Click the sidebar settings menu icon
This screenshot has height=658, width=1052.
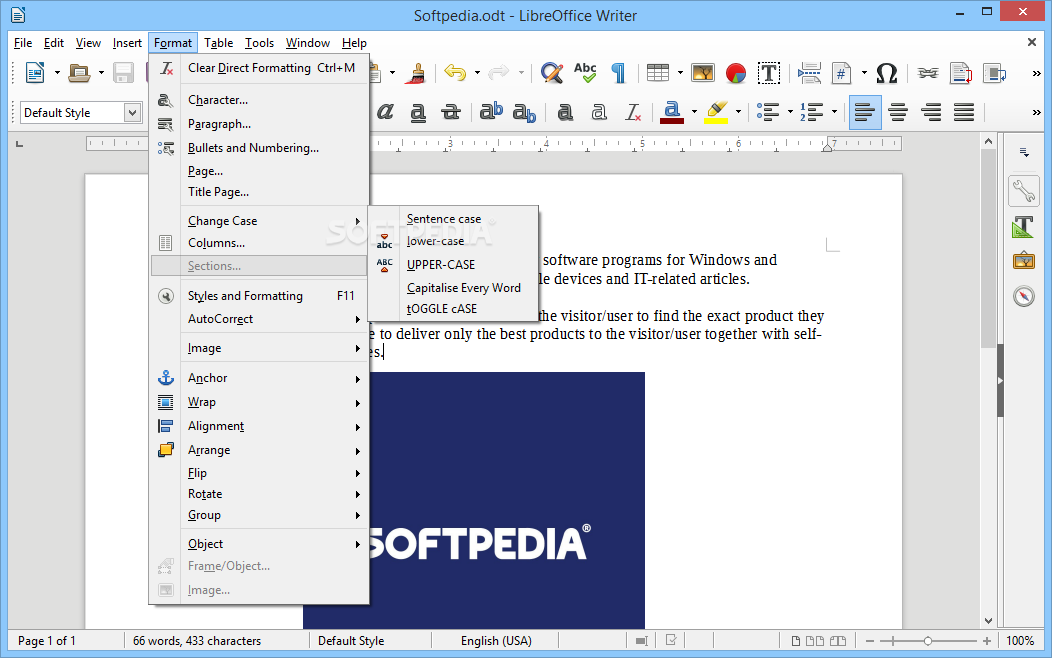click(x=1024, y=152)
